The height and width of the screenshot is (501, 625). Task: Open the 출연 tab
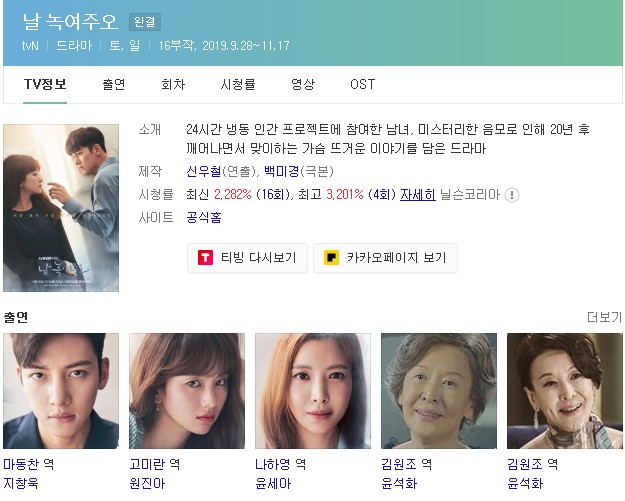pos(114,84)
